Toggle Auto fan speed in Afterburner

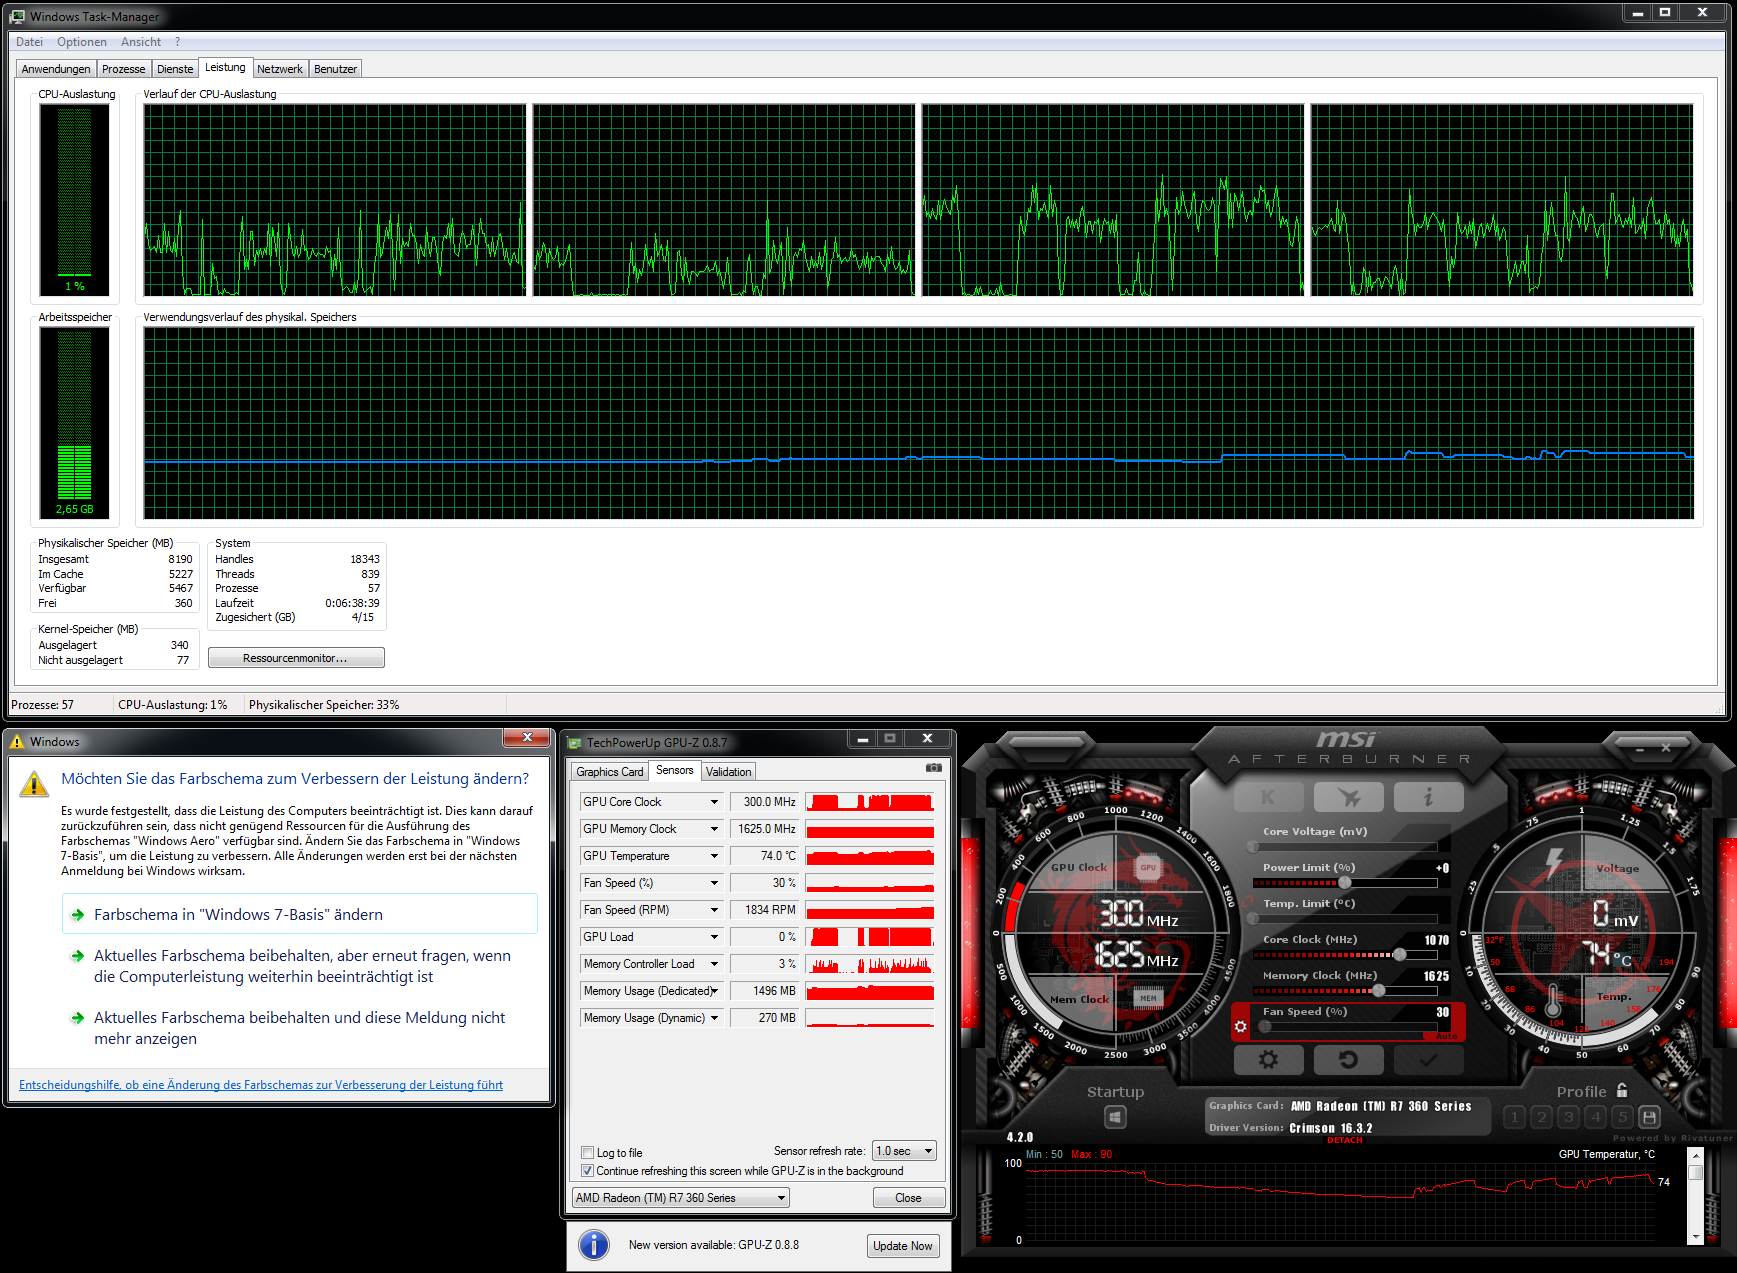click(x=1446, y=1036)
